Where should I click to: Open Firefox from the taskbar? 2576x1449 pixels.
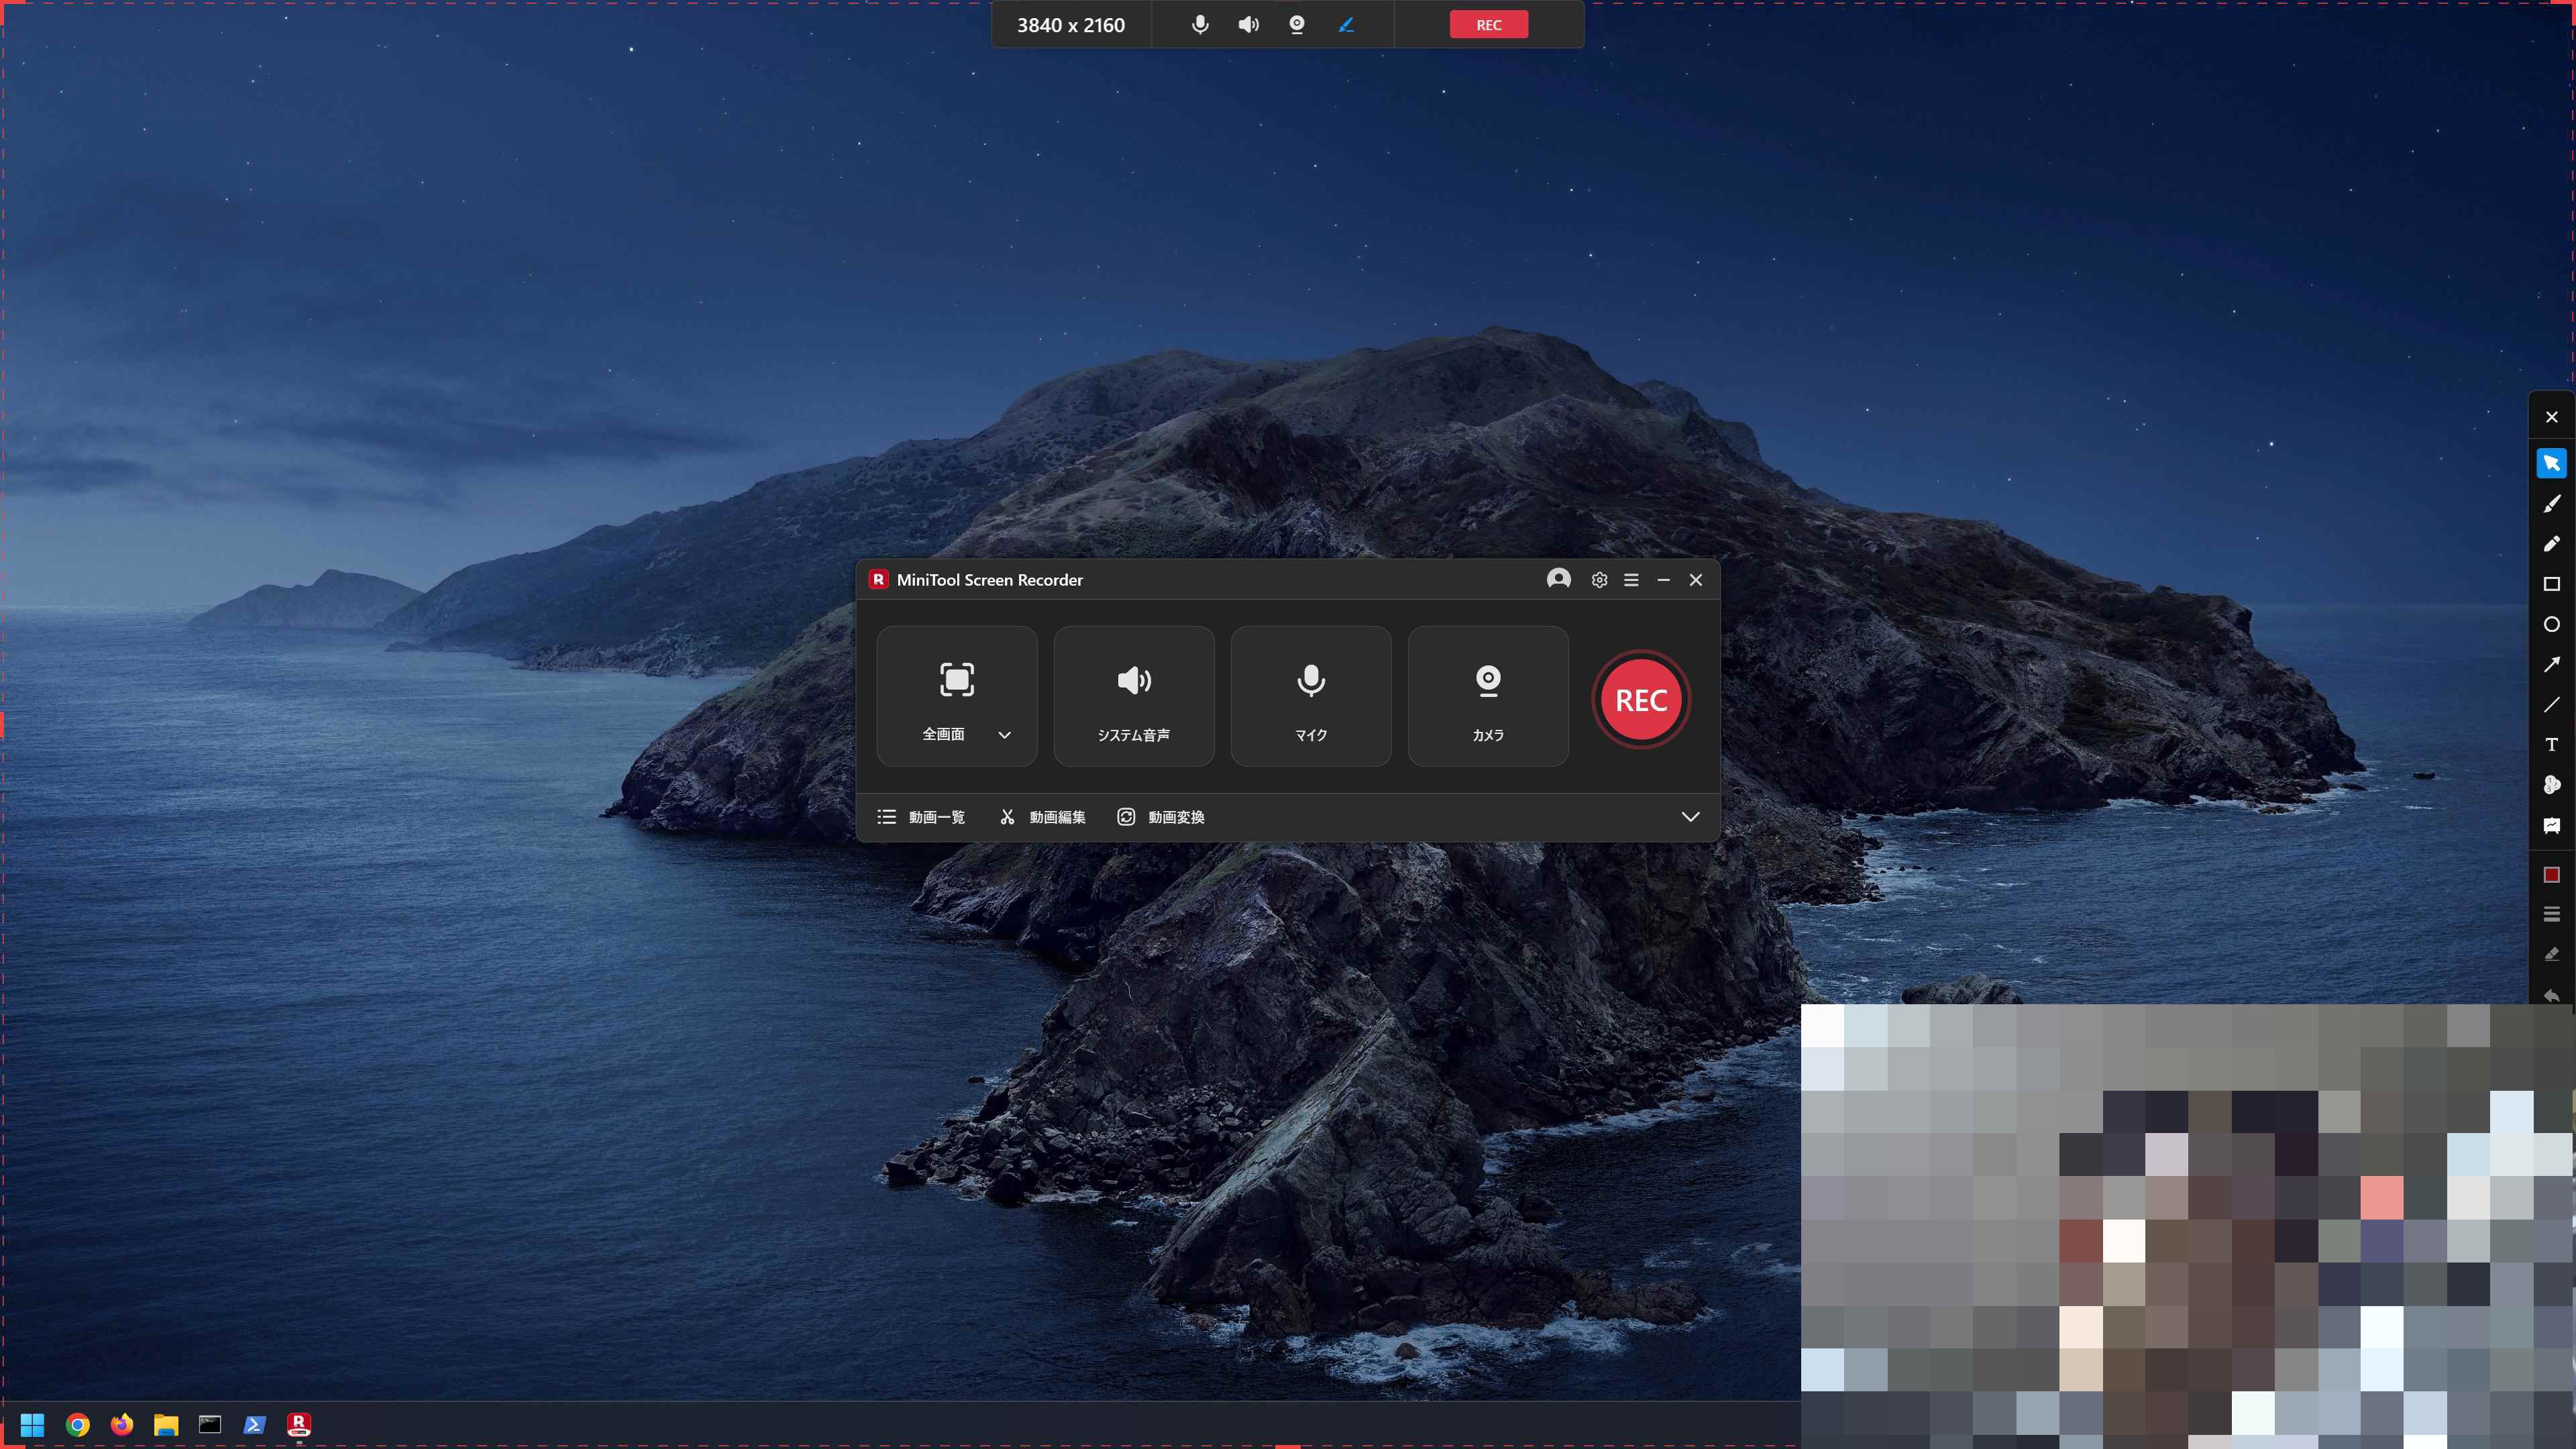[x=122, y=1424]
